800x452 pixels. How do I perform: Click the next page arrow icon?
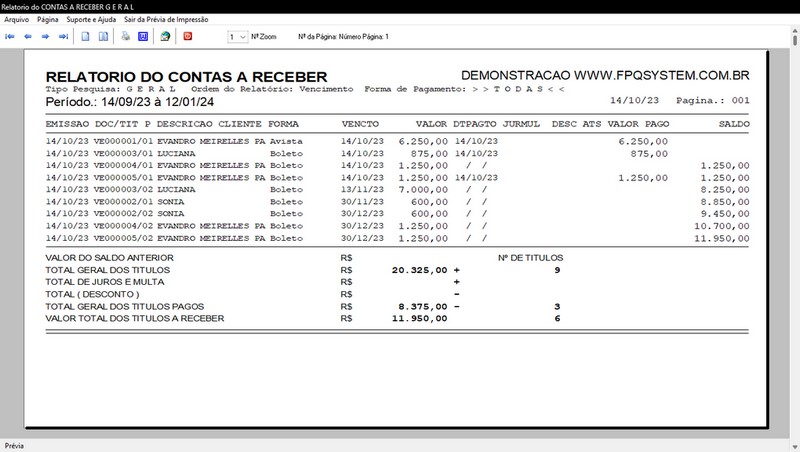click(x=46, y=37)
